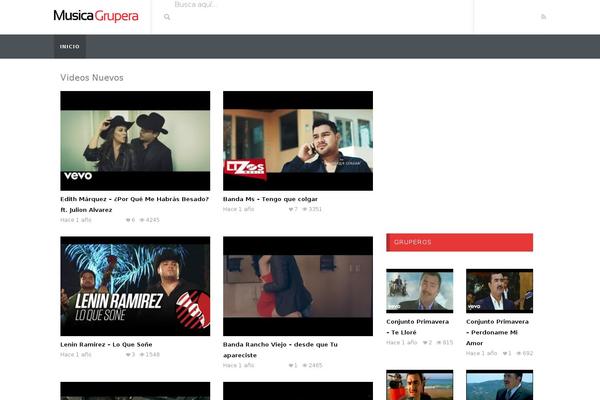Image resolution: width=600 pixels, height=400 pixels.
Task: Click view count 2465
Action: (315, 365)
